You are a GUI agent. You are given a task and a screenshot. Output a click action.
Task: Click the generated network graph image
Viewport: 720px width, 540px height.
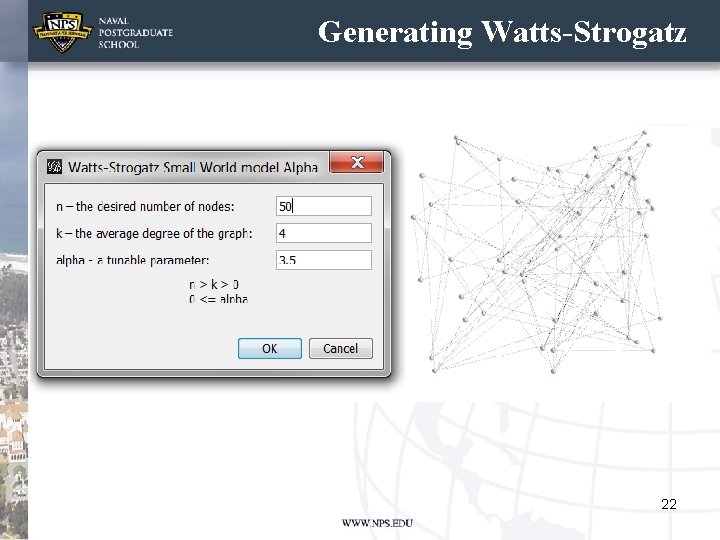tap(536, 252)
